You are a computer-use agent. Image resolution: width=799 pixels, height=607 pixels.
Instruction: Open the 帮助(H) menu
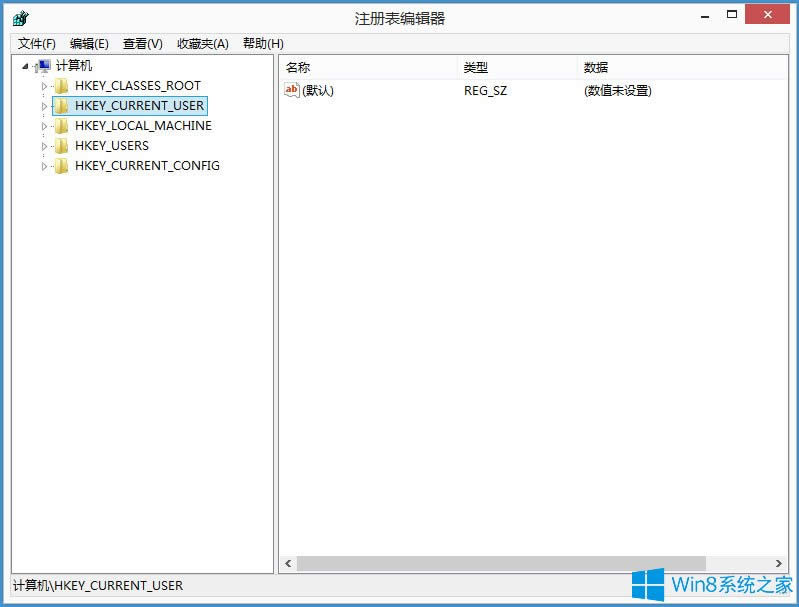coord(263,44)
